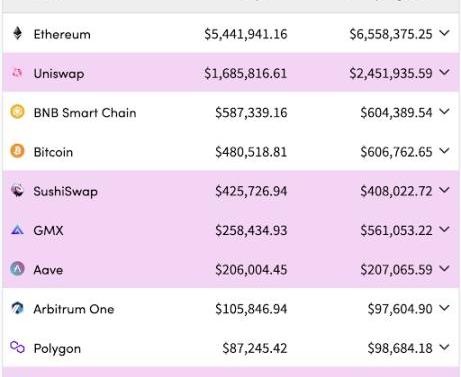
Task: Open the Bitcoin row dropdown arrow
Action: [x=444, y=151]
